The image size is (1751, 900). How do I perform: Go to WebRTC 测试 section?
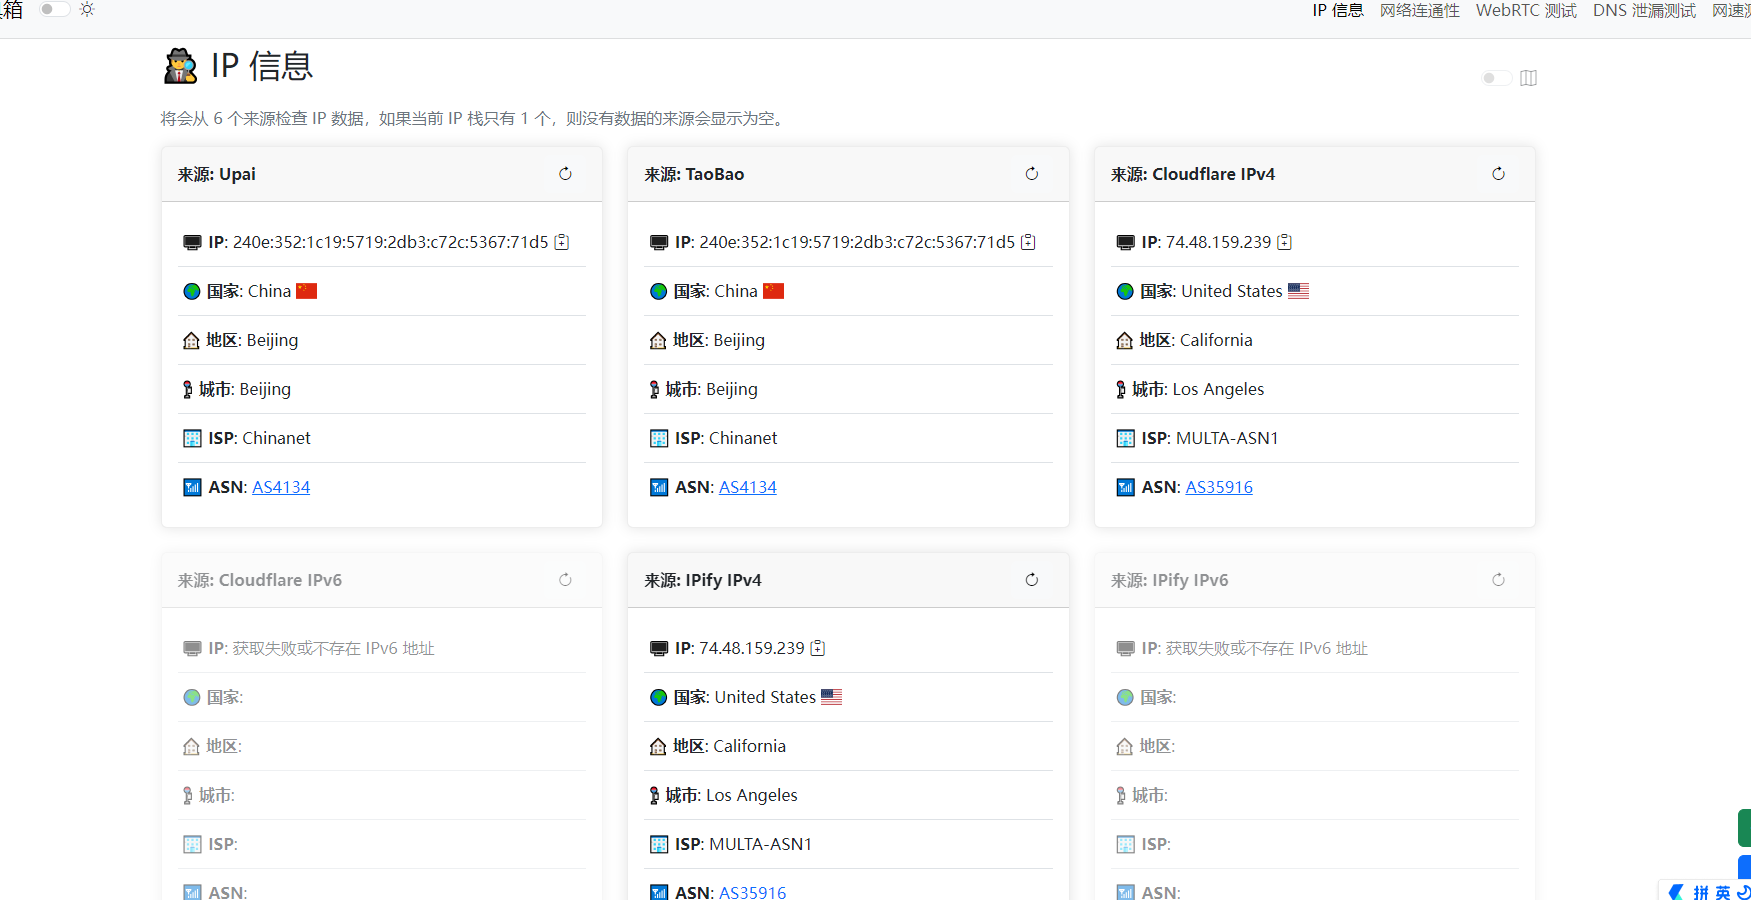[x=1526, y=10]
